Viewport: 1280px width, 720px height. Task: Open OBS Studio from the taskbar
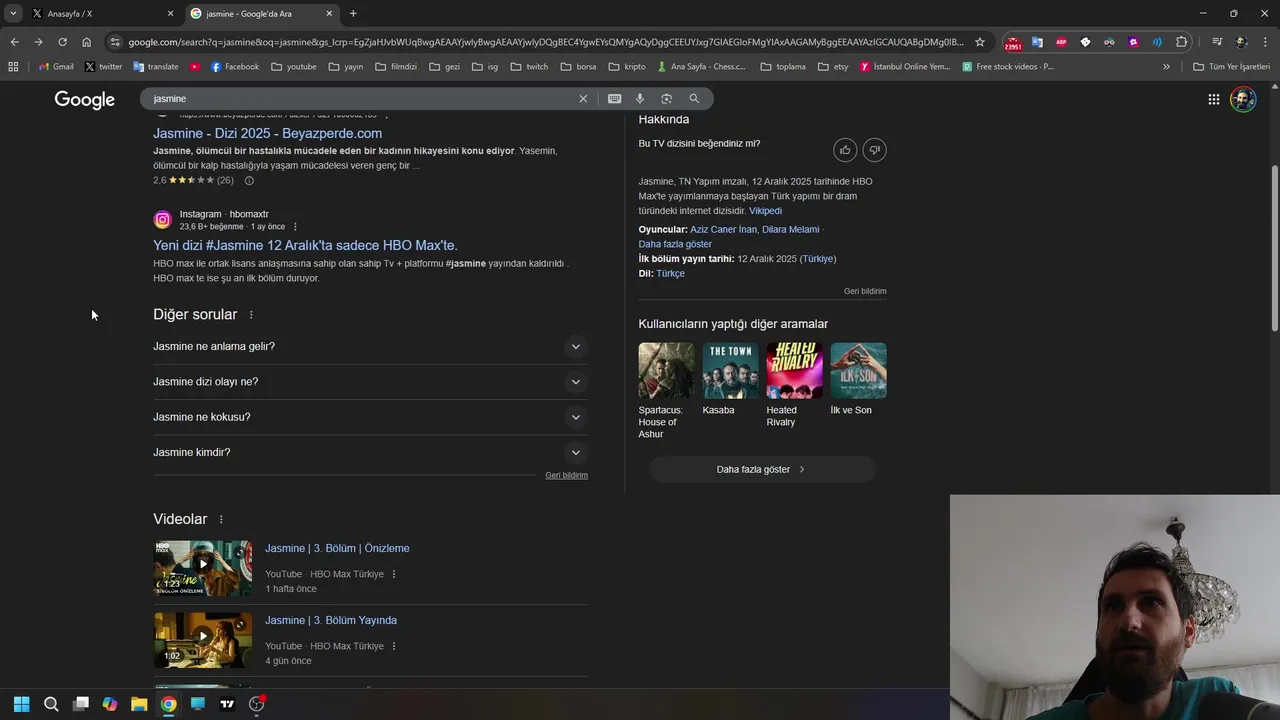(x=257, y=704)
